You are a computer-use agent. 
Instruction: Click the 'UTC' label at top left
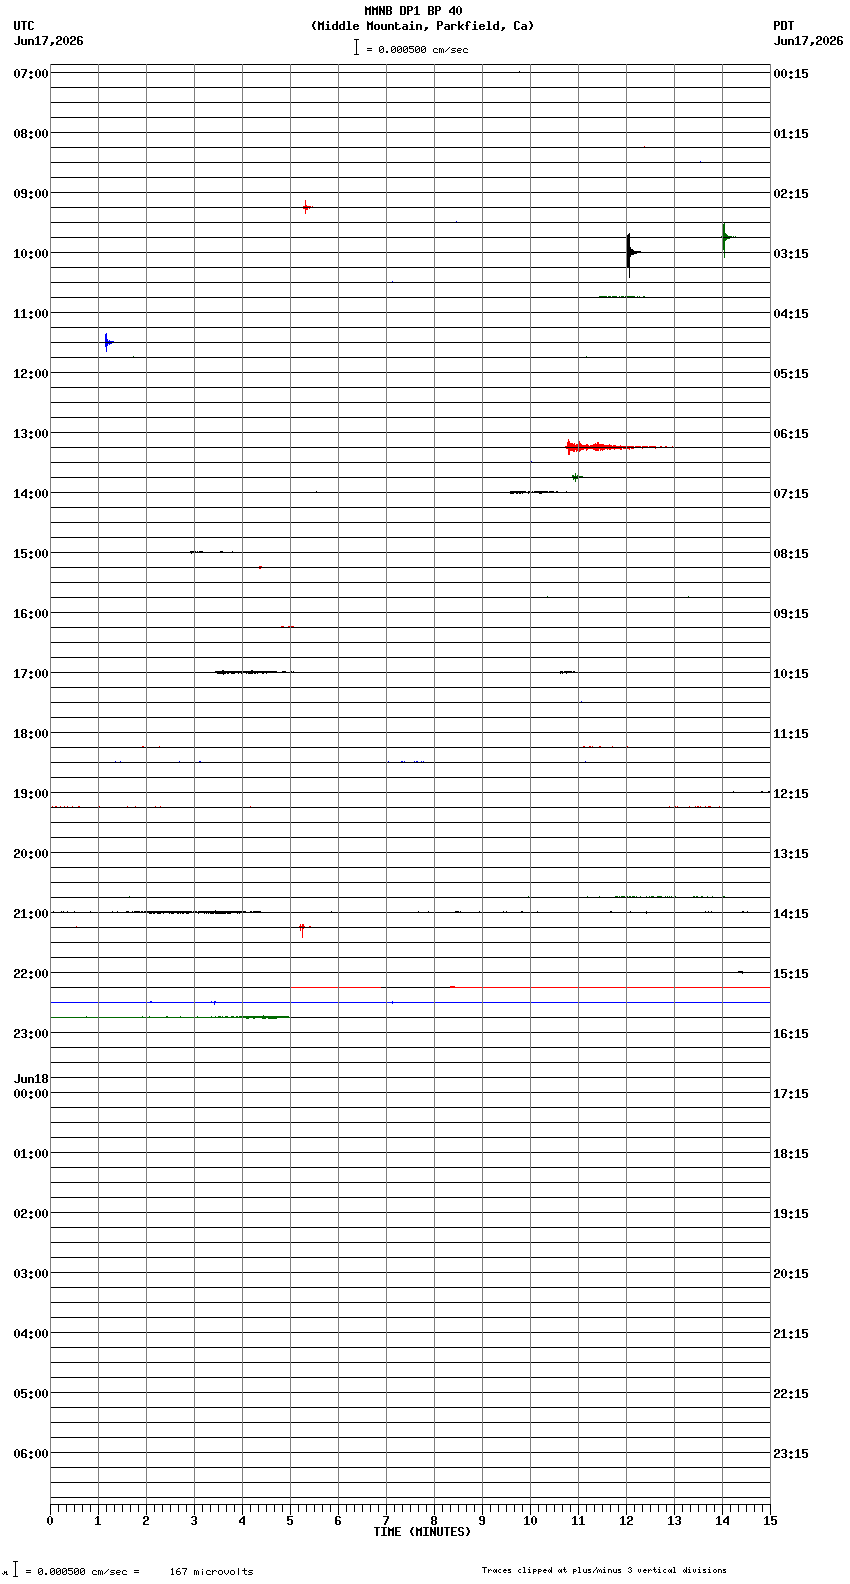pos(24,26)
